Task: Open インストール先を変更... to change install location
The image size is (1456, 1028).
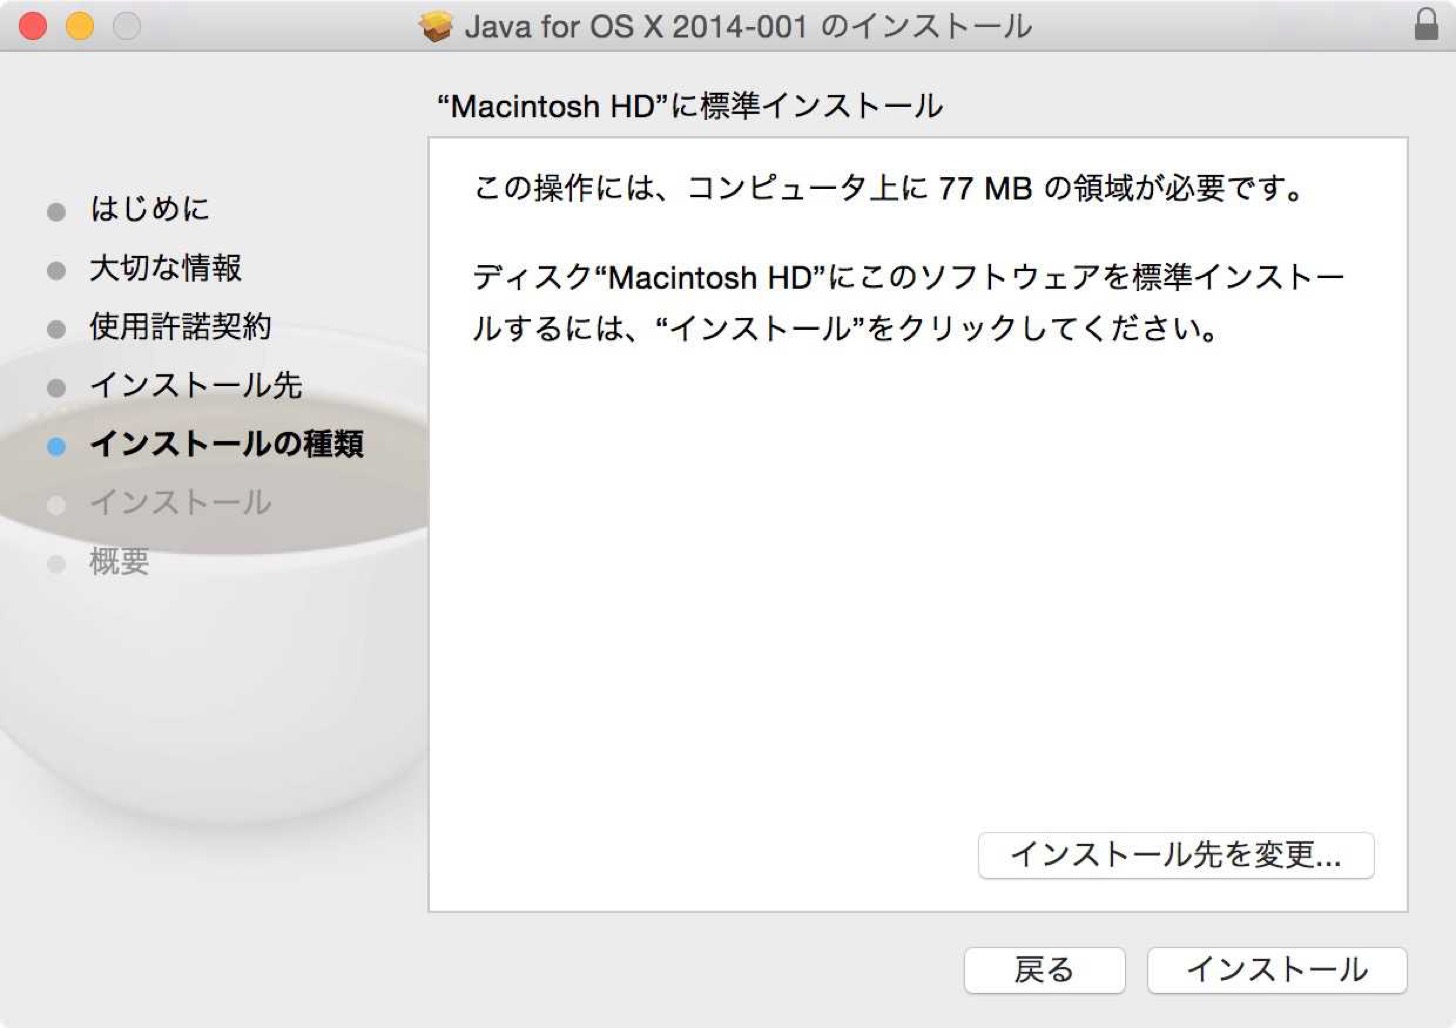Action: click(x=1176, y=855)
